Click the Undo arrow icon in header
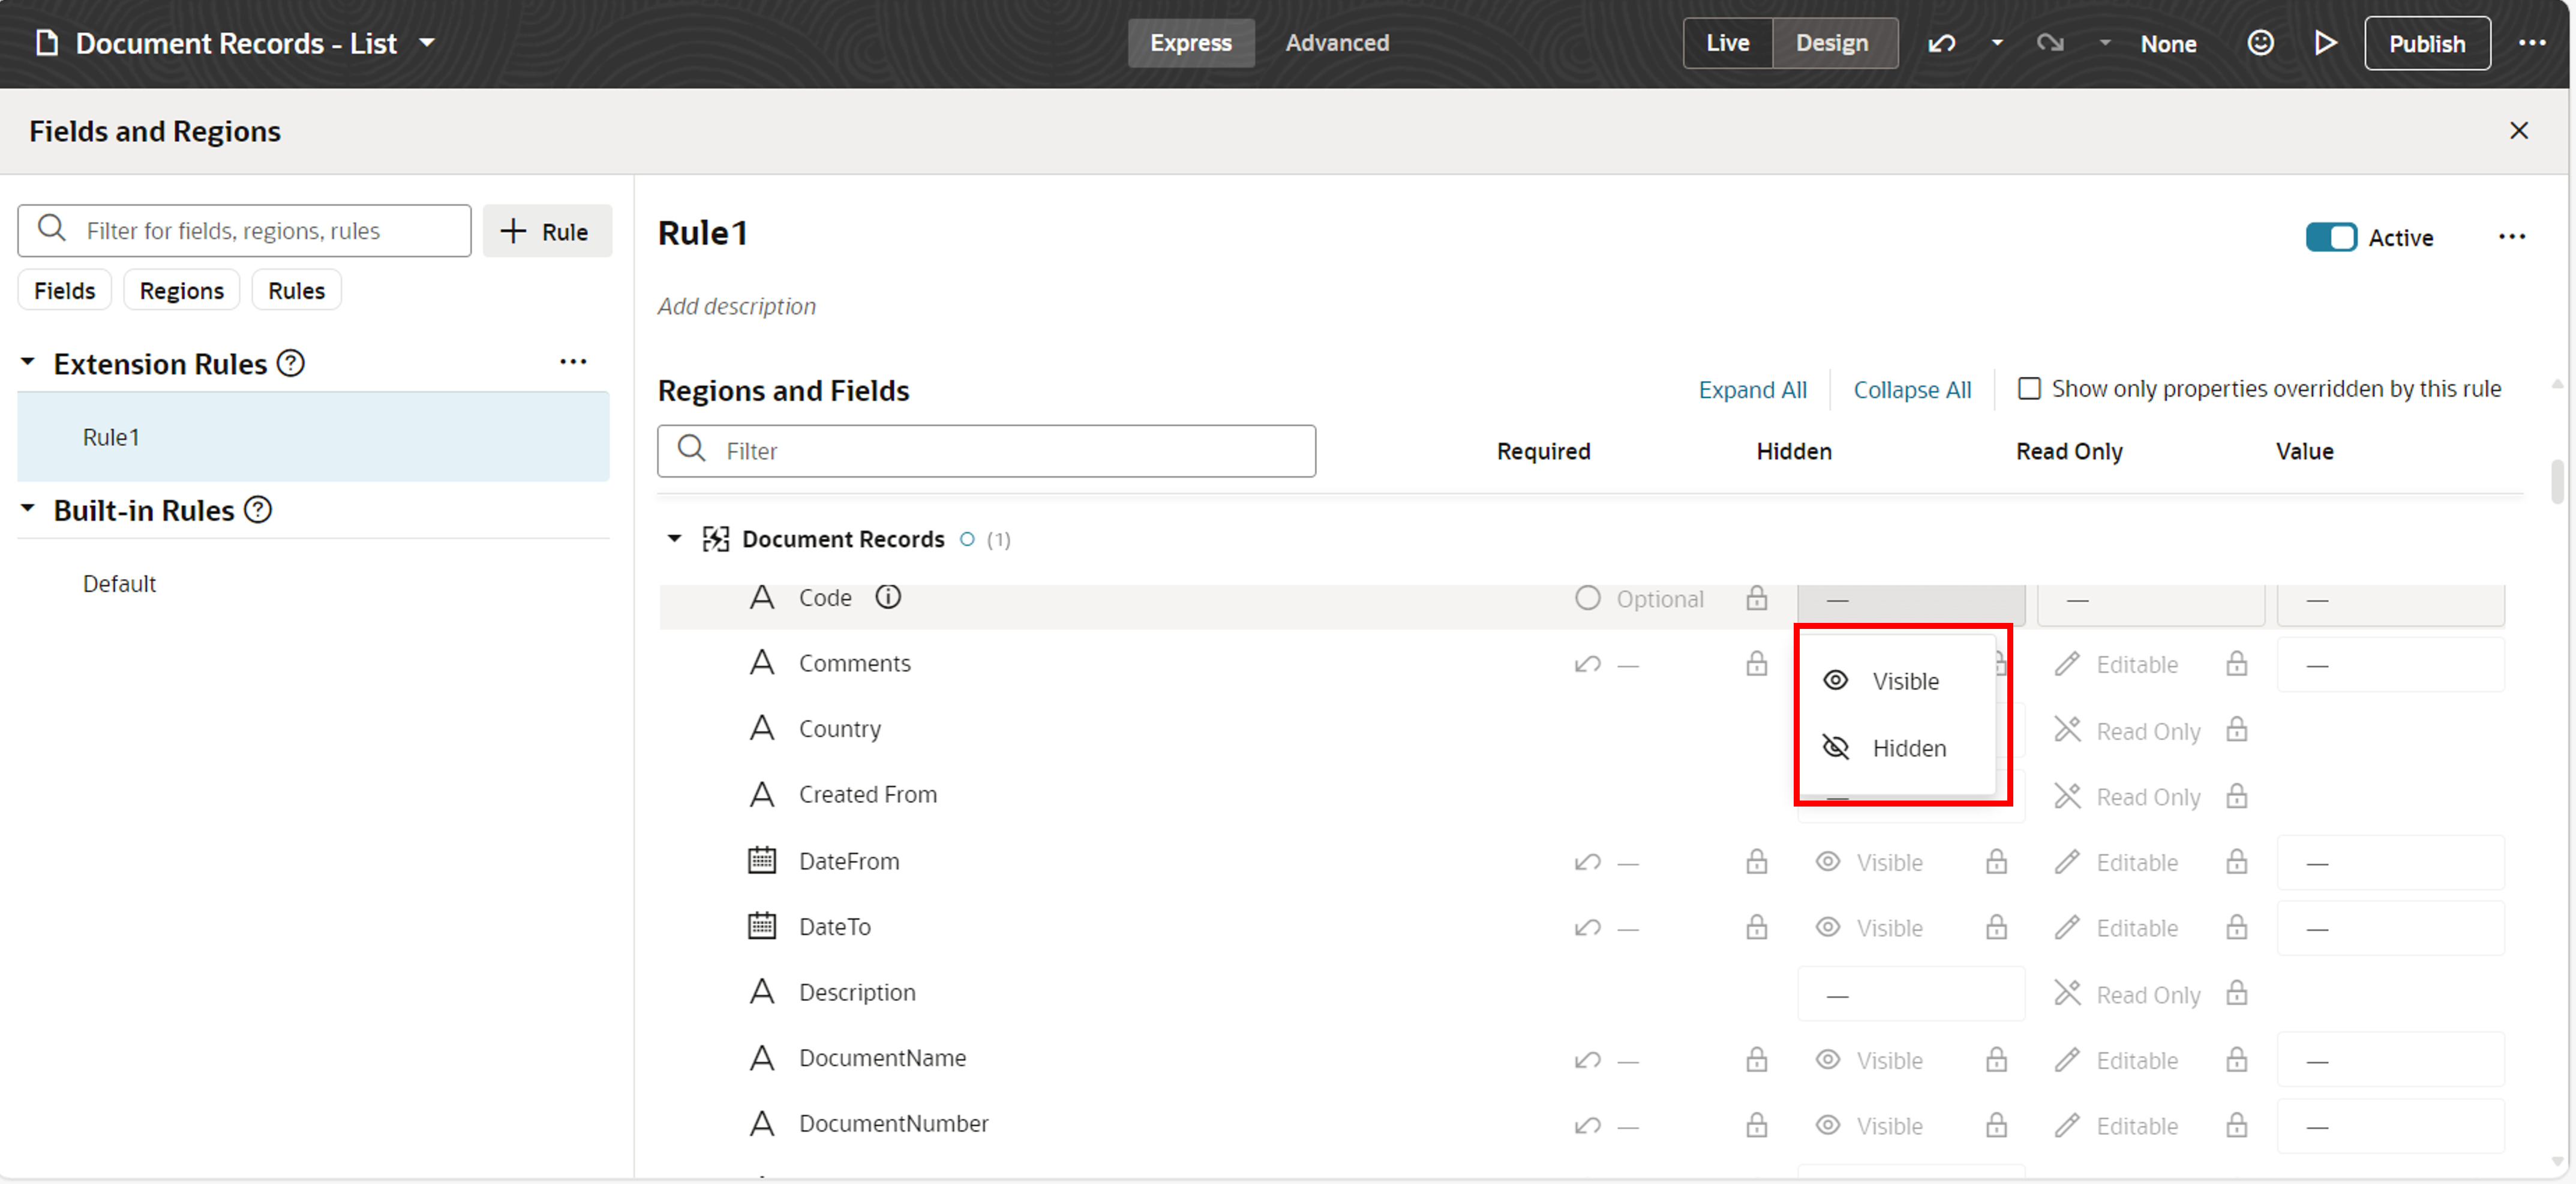Viewport: 2576px width, 1184px height. [x=1941, y=43]
